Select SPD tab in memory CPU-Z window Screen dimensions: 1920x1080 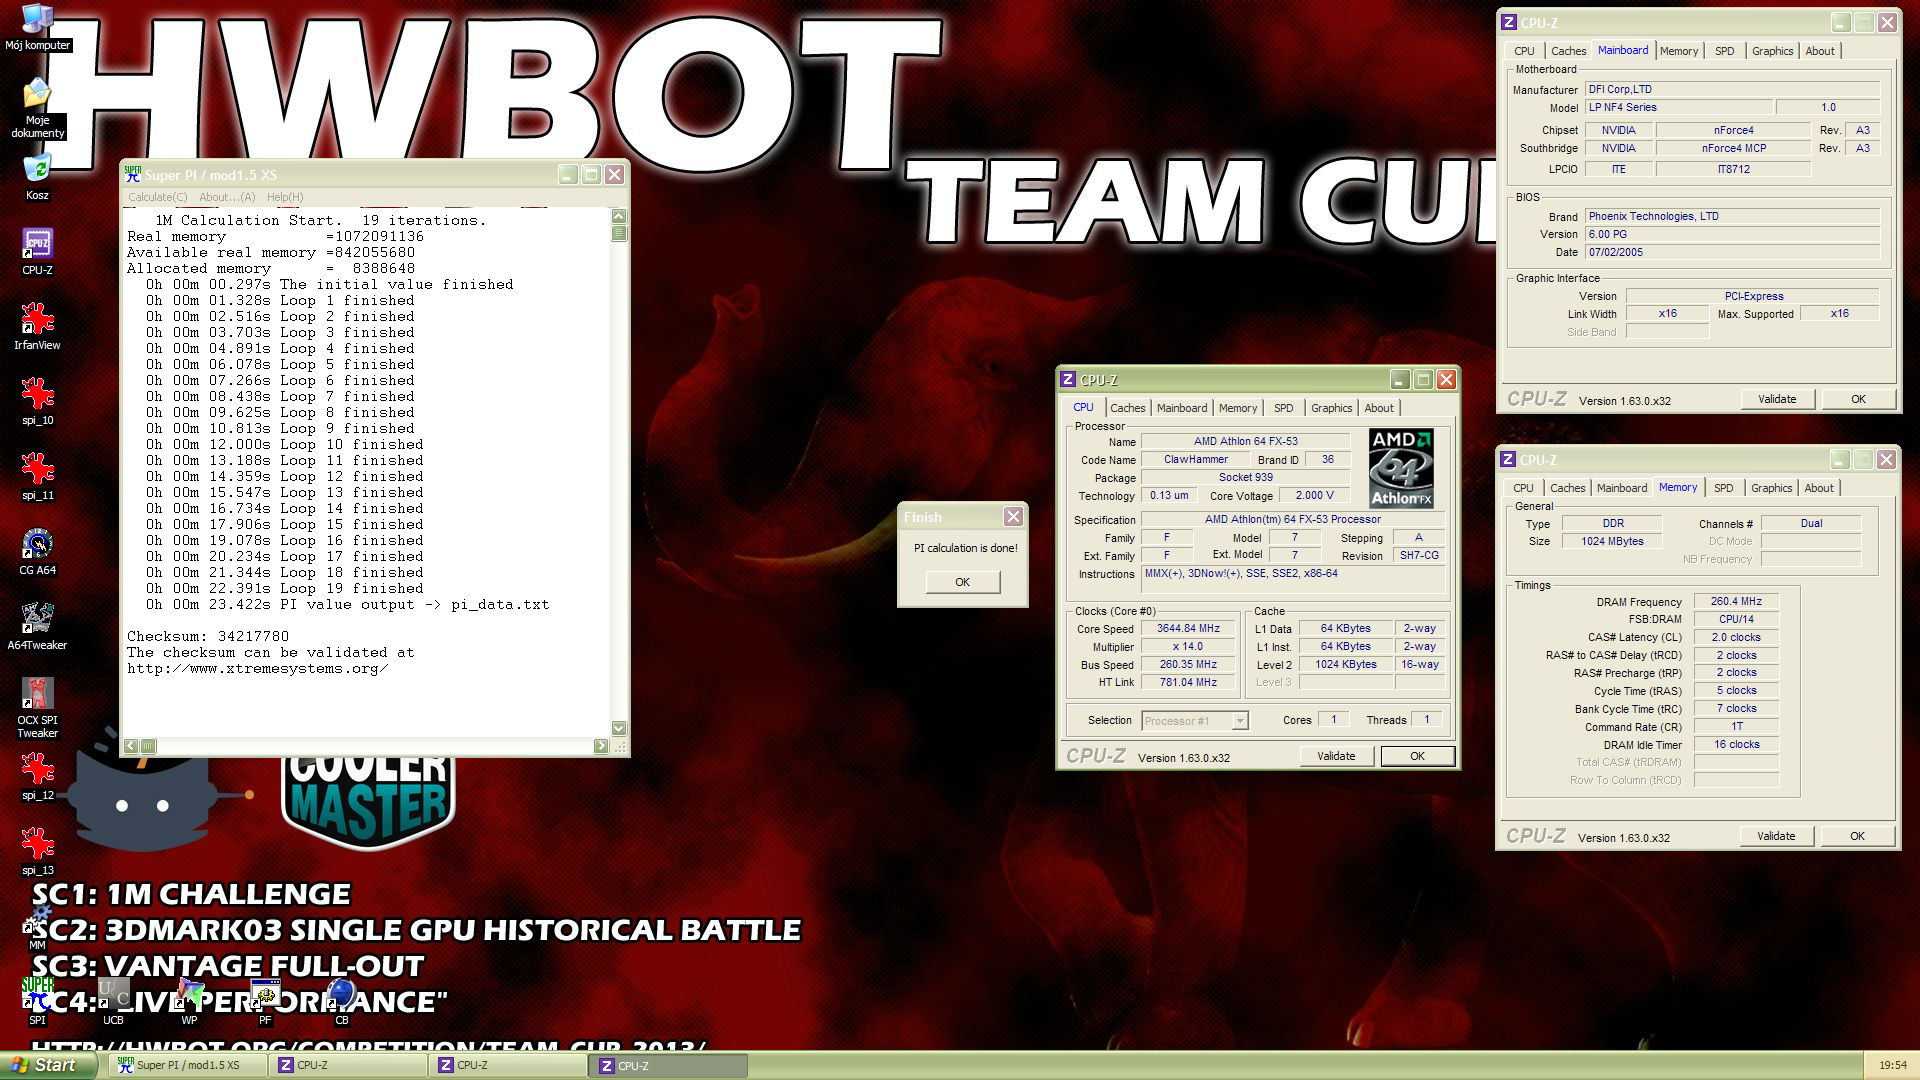tap(1723, 488)
